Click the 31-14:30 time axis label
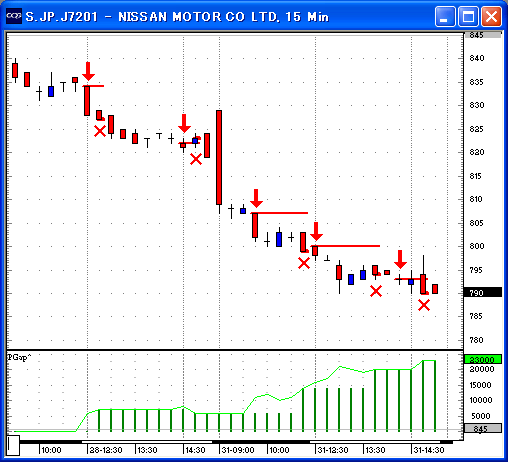Screen dimensions: 508x462 [429, 450]
